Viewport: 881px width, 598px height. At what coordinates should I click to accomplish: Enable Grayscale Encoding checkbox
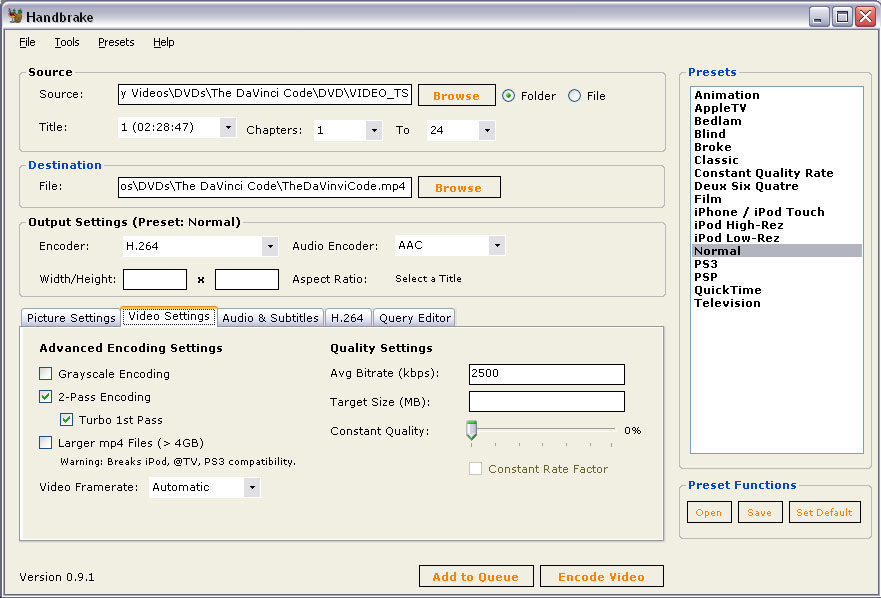tap(46, 374)
